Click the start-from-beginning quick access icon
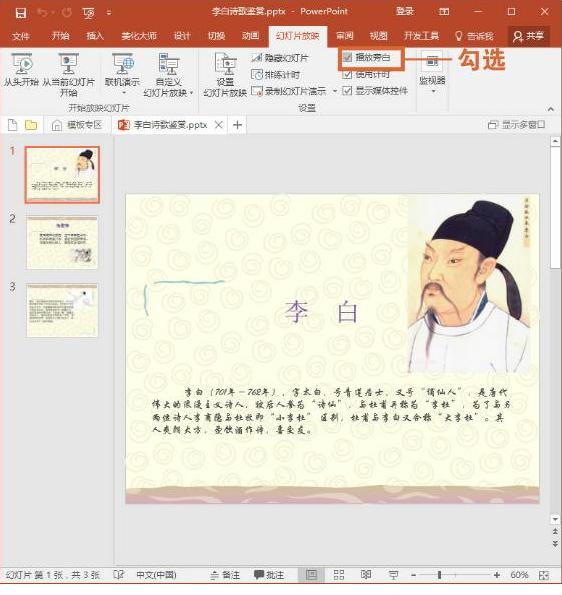 (x=88, y=13)
